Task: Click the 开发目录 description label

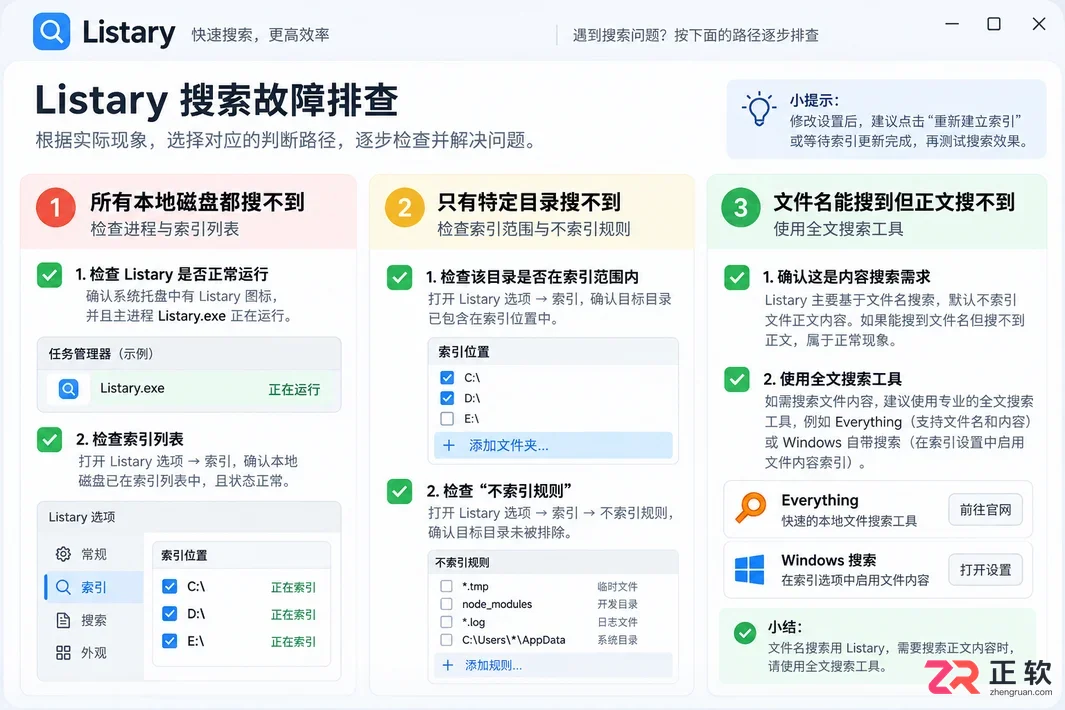Action: 617,604
